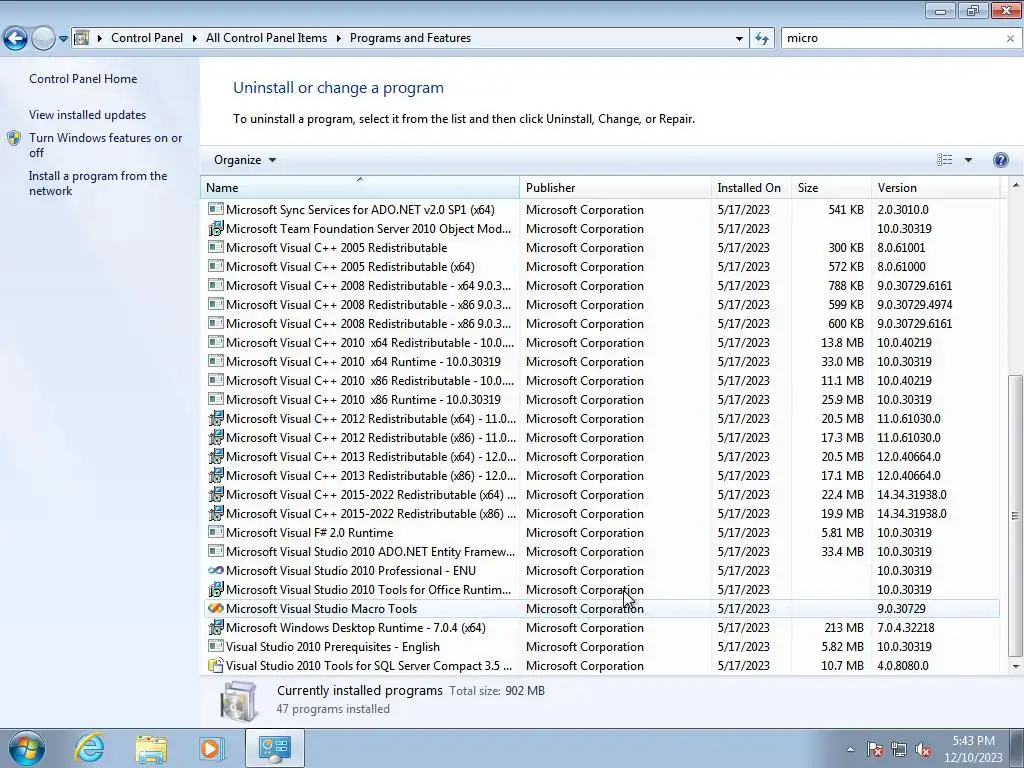Screen dimensions: 1024x768
Task: Expand arrow after 'All Control Panel Items'
Action: click(x=338, y=39)
